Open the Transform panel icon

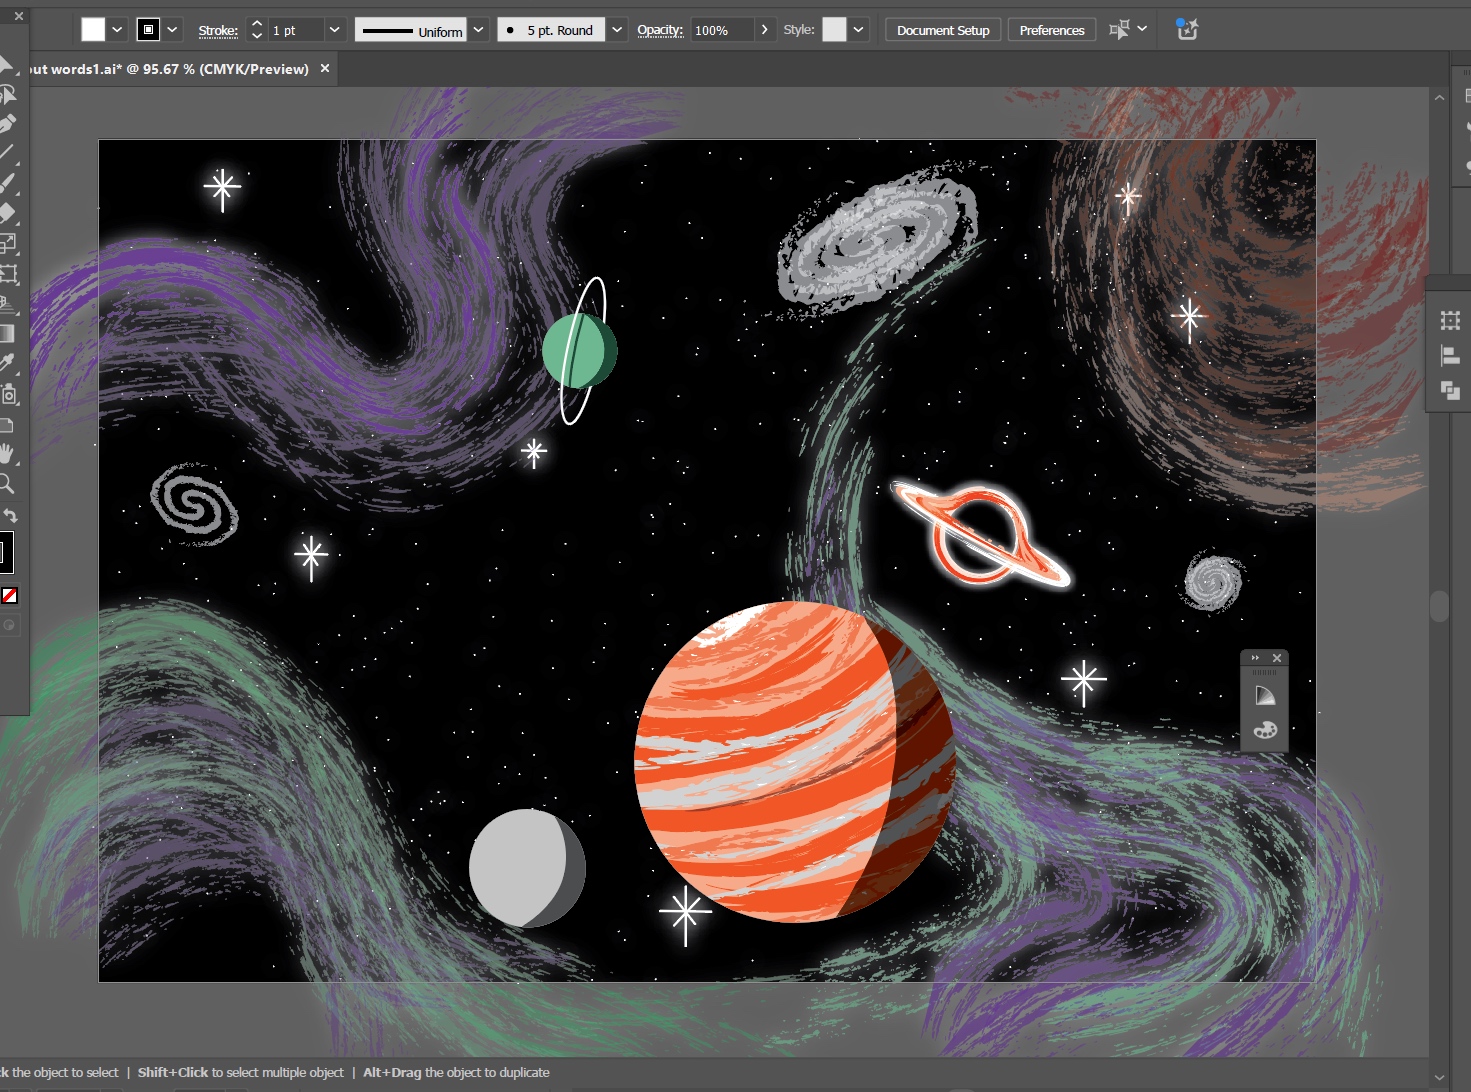pos(1450,321)
